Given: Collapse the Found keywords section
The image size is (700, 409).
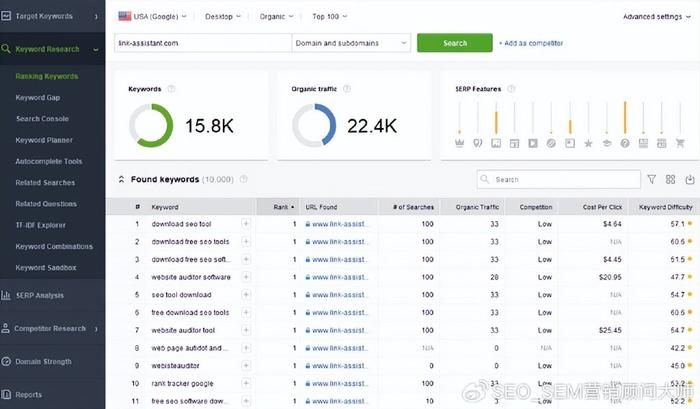Looking at the screenshot, I should 122,180.
